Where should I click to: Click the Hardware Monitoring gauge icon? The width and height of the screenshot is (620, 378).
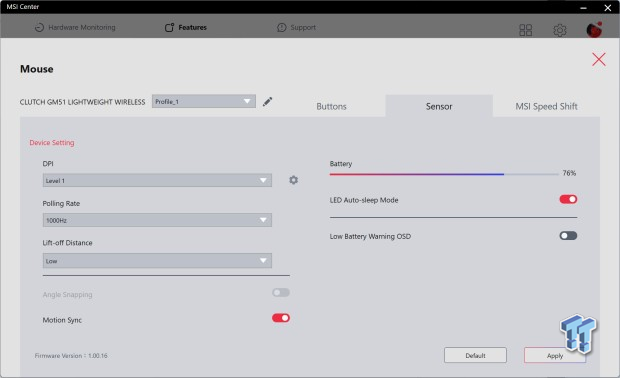(39, 27)
